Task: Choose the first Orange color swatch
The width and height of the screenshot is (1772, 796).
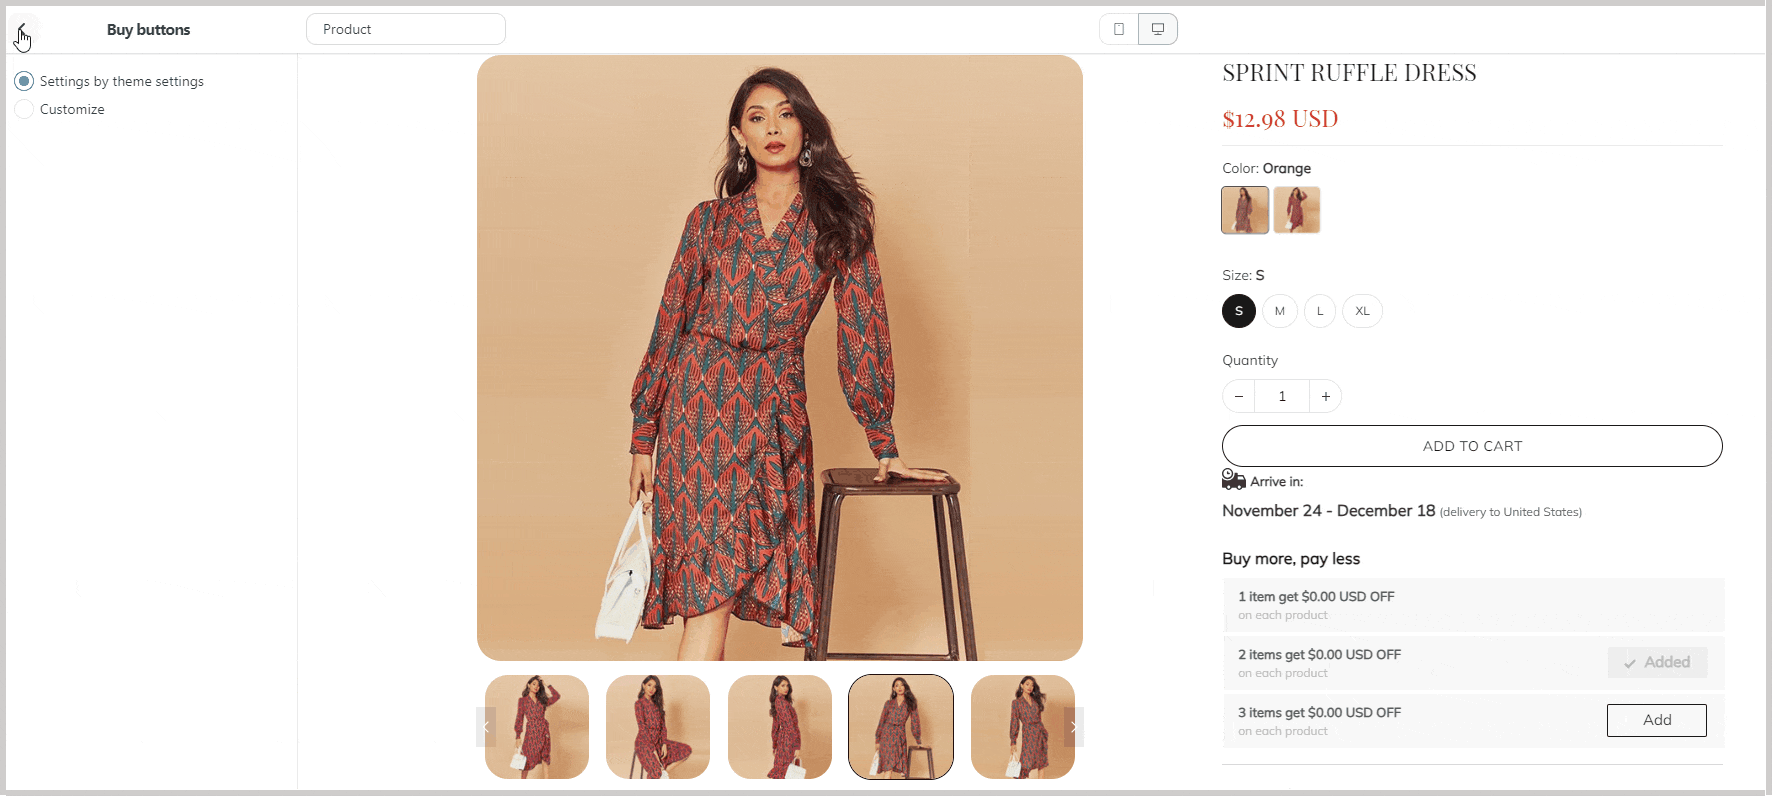Action: [1245, 210]
